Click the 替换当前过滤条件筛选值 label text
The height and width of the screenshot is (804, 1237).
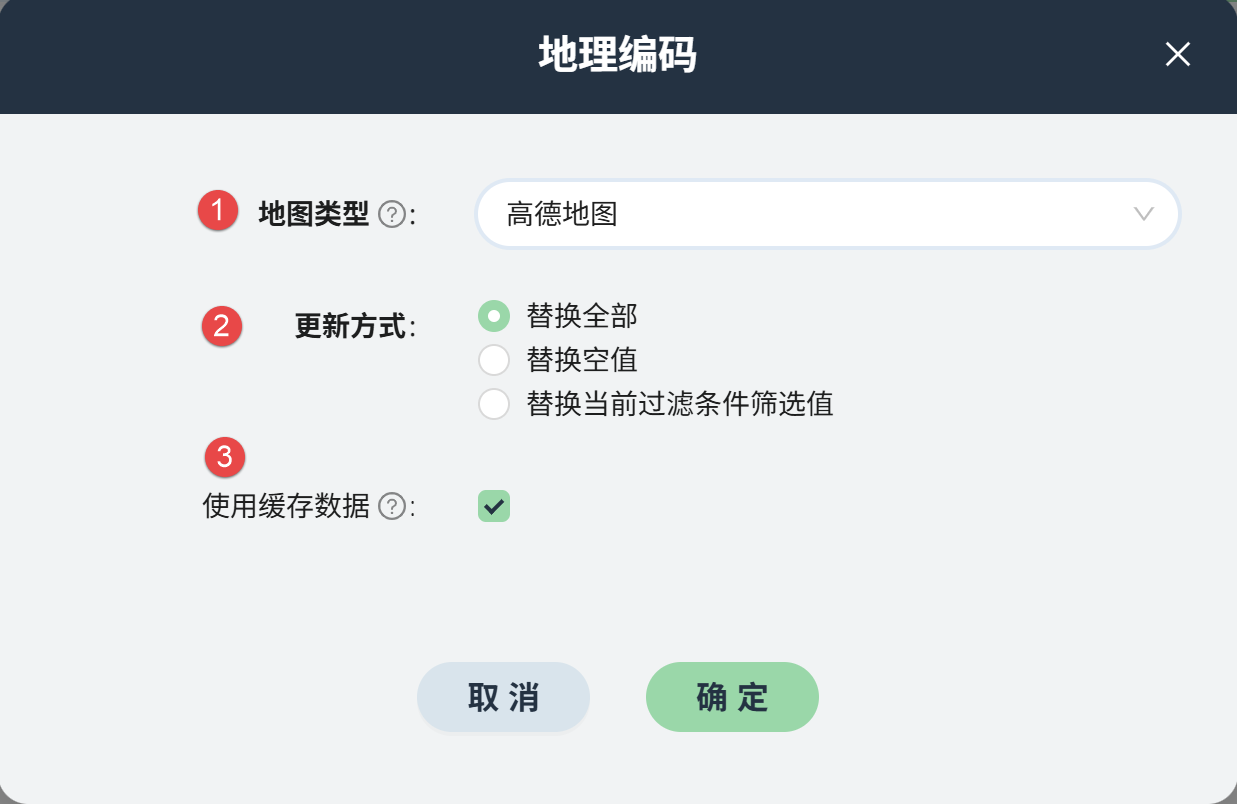680,404
